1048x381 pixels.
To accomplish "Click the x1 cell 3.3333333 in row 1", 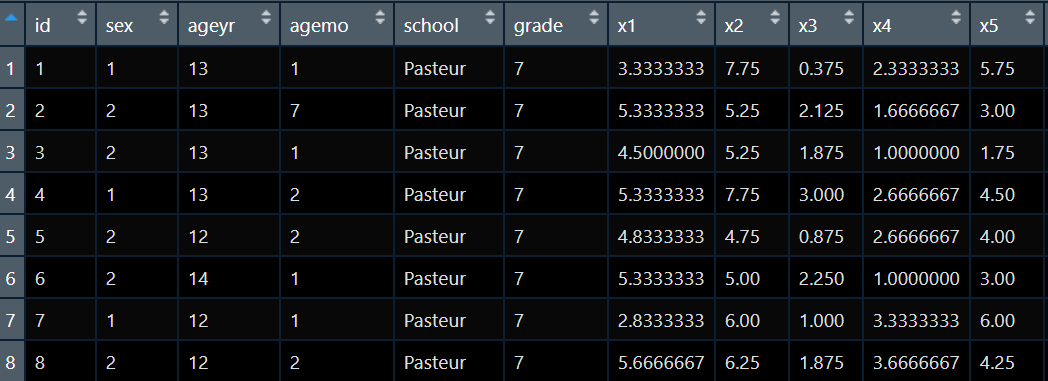I will pyautogui.click(x=661, y=68).
